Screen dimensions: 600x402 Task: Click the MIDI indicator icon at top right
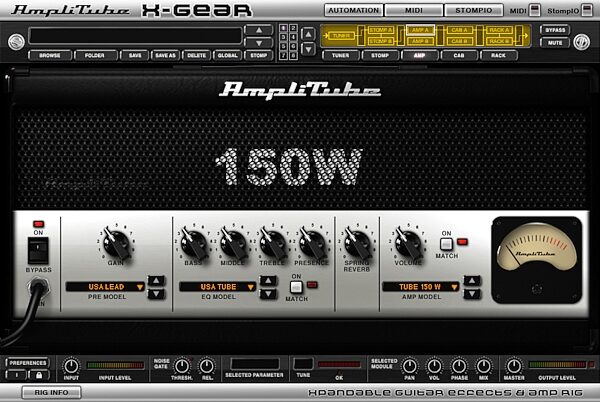click(x=535, y=10)
